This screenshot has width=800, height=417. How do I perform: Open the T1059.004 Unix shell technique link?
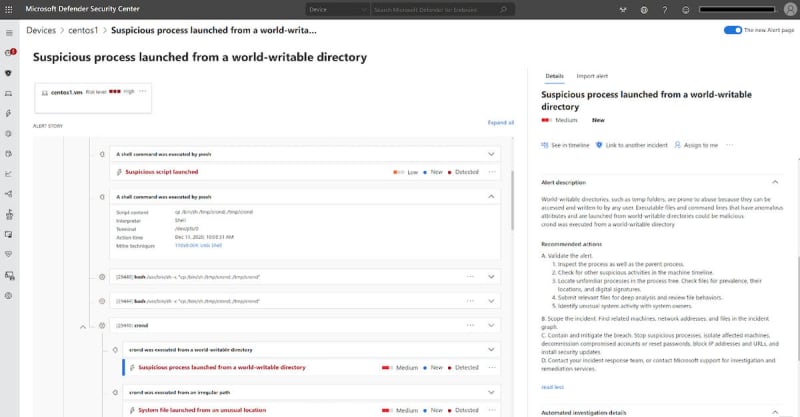point(198,246)
